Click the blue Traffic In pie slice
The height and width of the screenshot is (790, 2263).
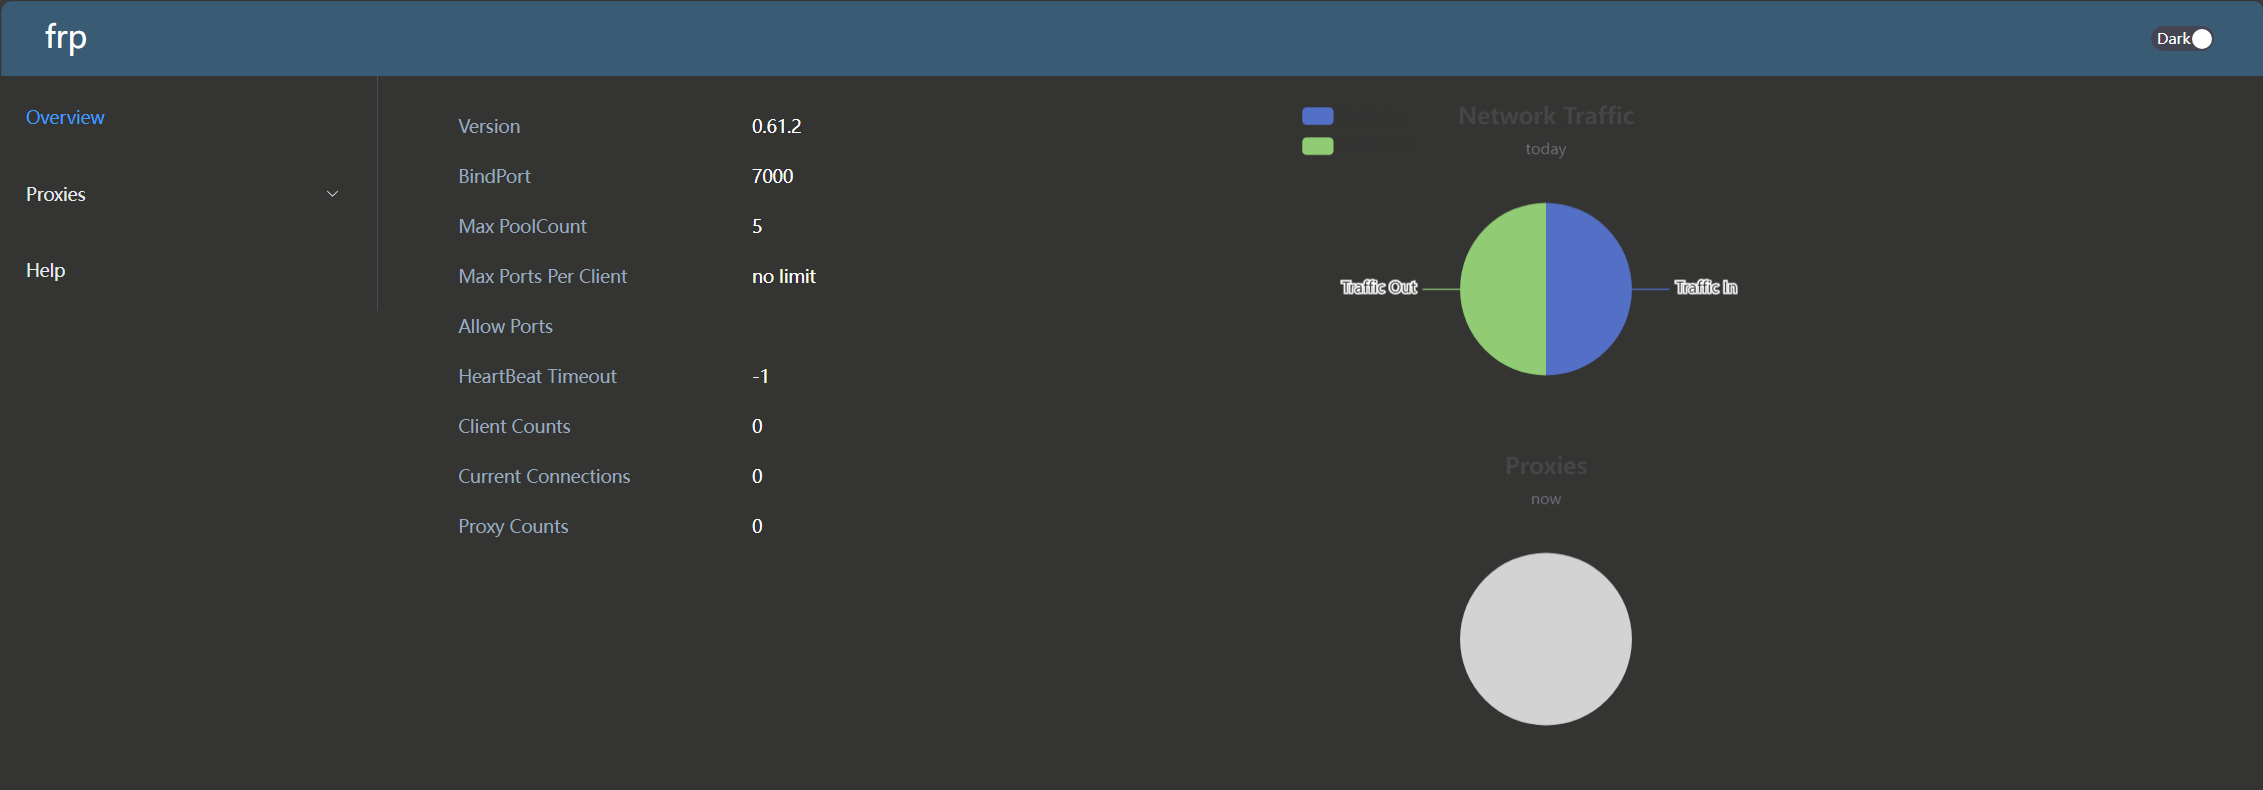(x=1589, y=289)
